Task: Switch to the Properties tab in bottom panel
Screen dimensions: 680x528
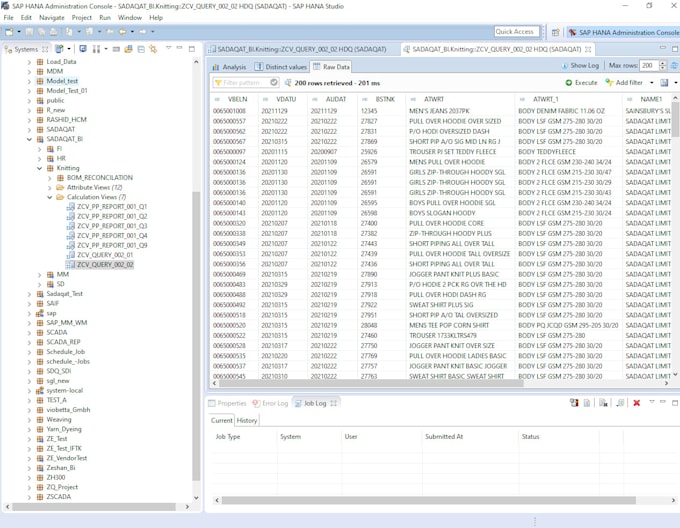Action: pyautogui.click(x=227, y=403)
